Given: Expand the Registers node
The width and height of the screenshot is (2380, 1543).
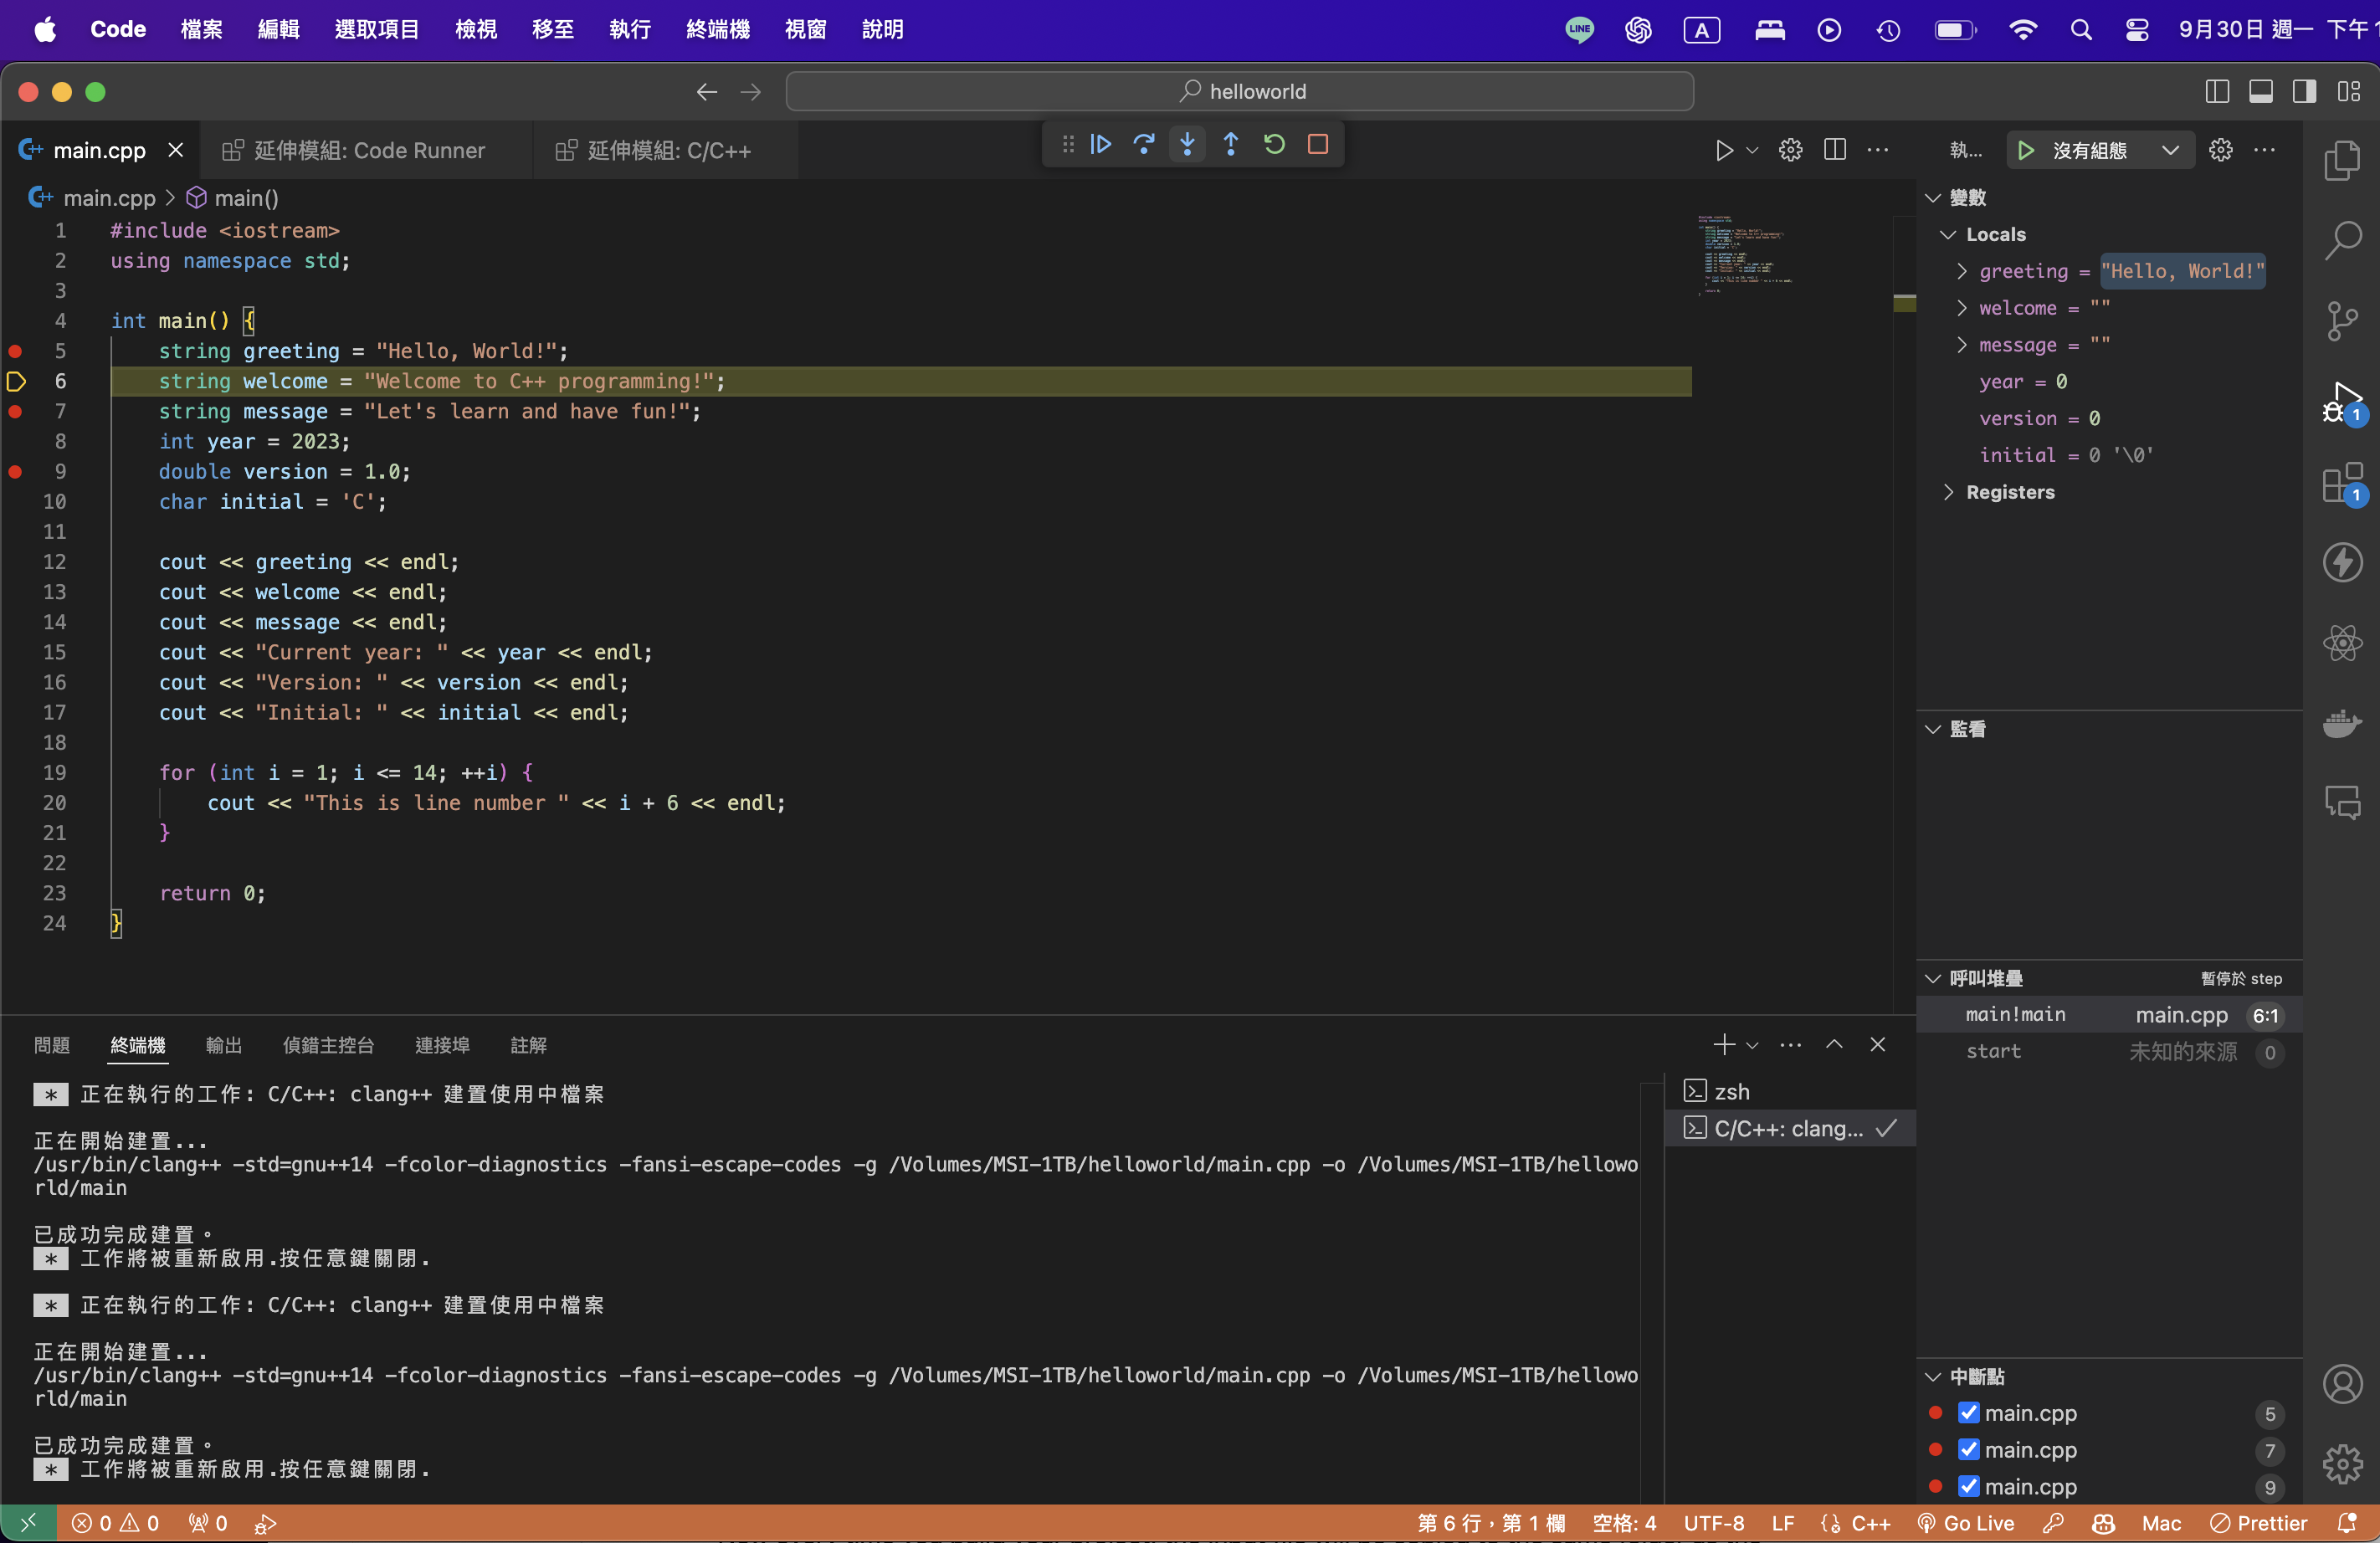Looking at the screenshot, I should coord(1948,492).
